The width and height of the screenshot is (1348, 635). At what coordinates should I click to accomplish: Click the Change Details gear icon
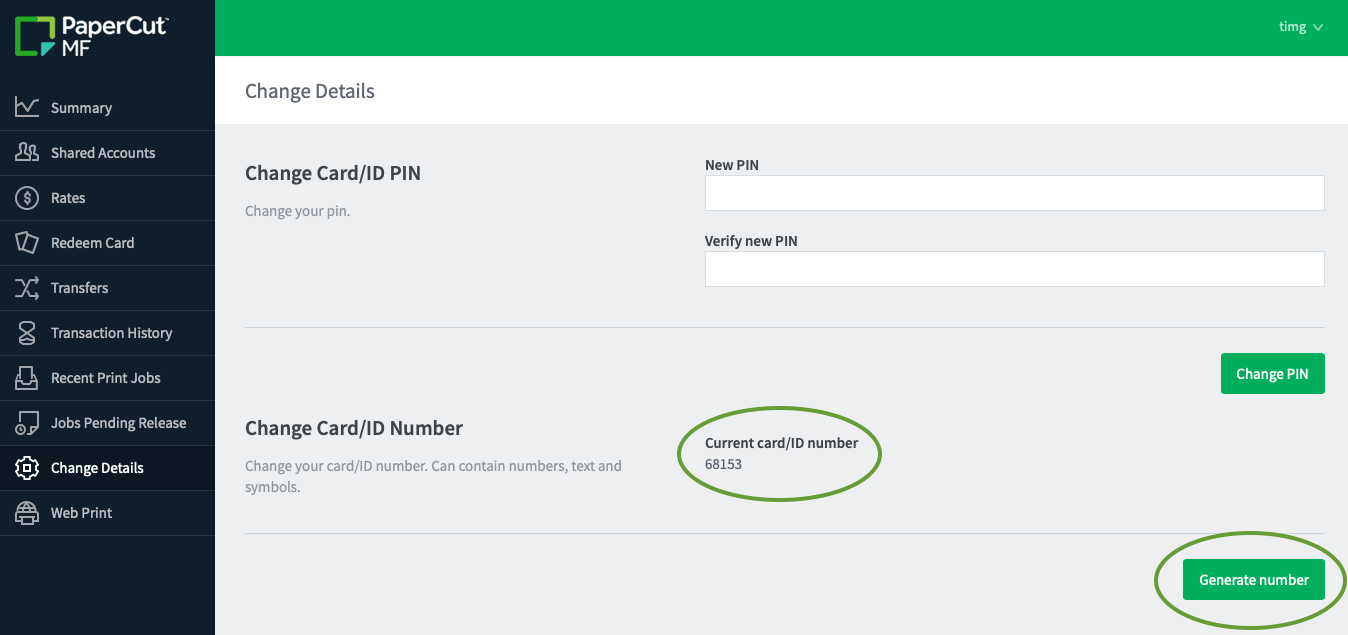[27, 468]
